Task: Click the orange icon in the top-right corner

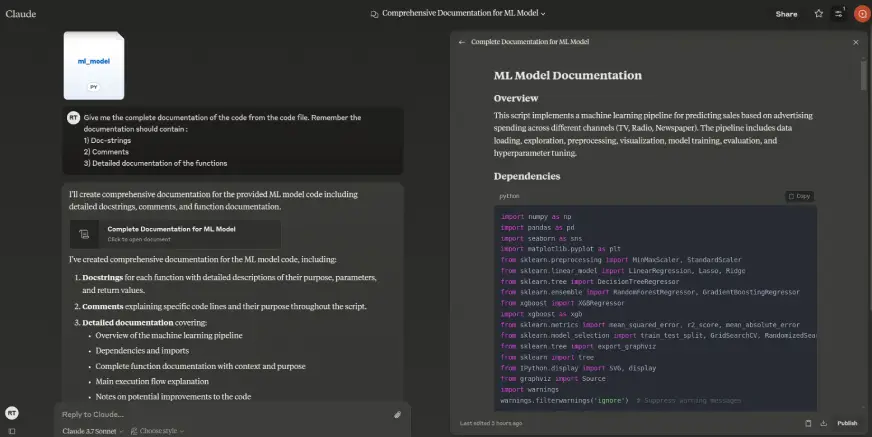Action: [861, 14]
